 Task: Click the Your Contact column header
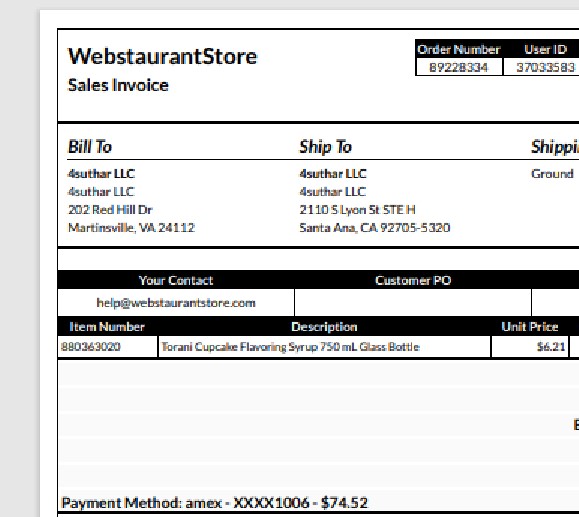coord(176,280)
